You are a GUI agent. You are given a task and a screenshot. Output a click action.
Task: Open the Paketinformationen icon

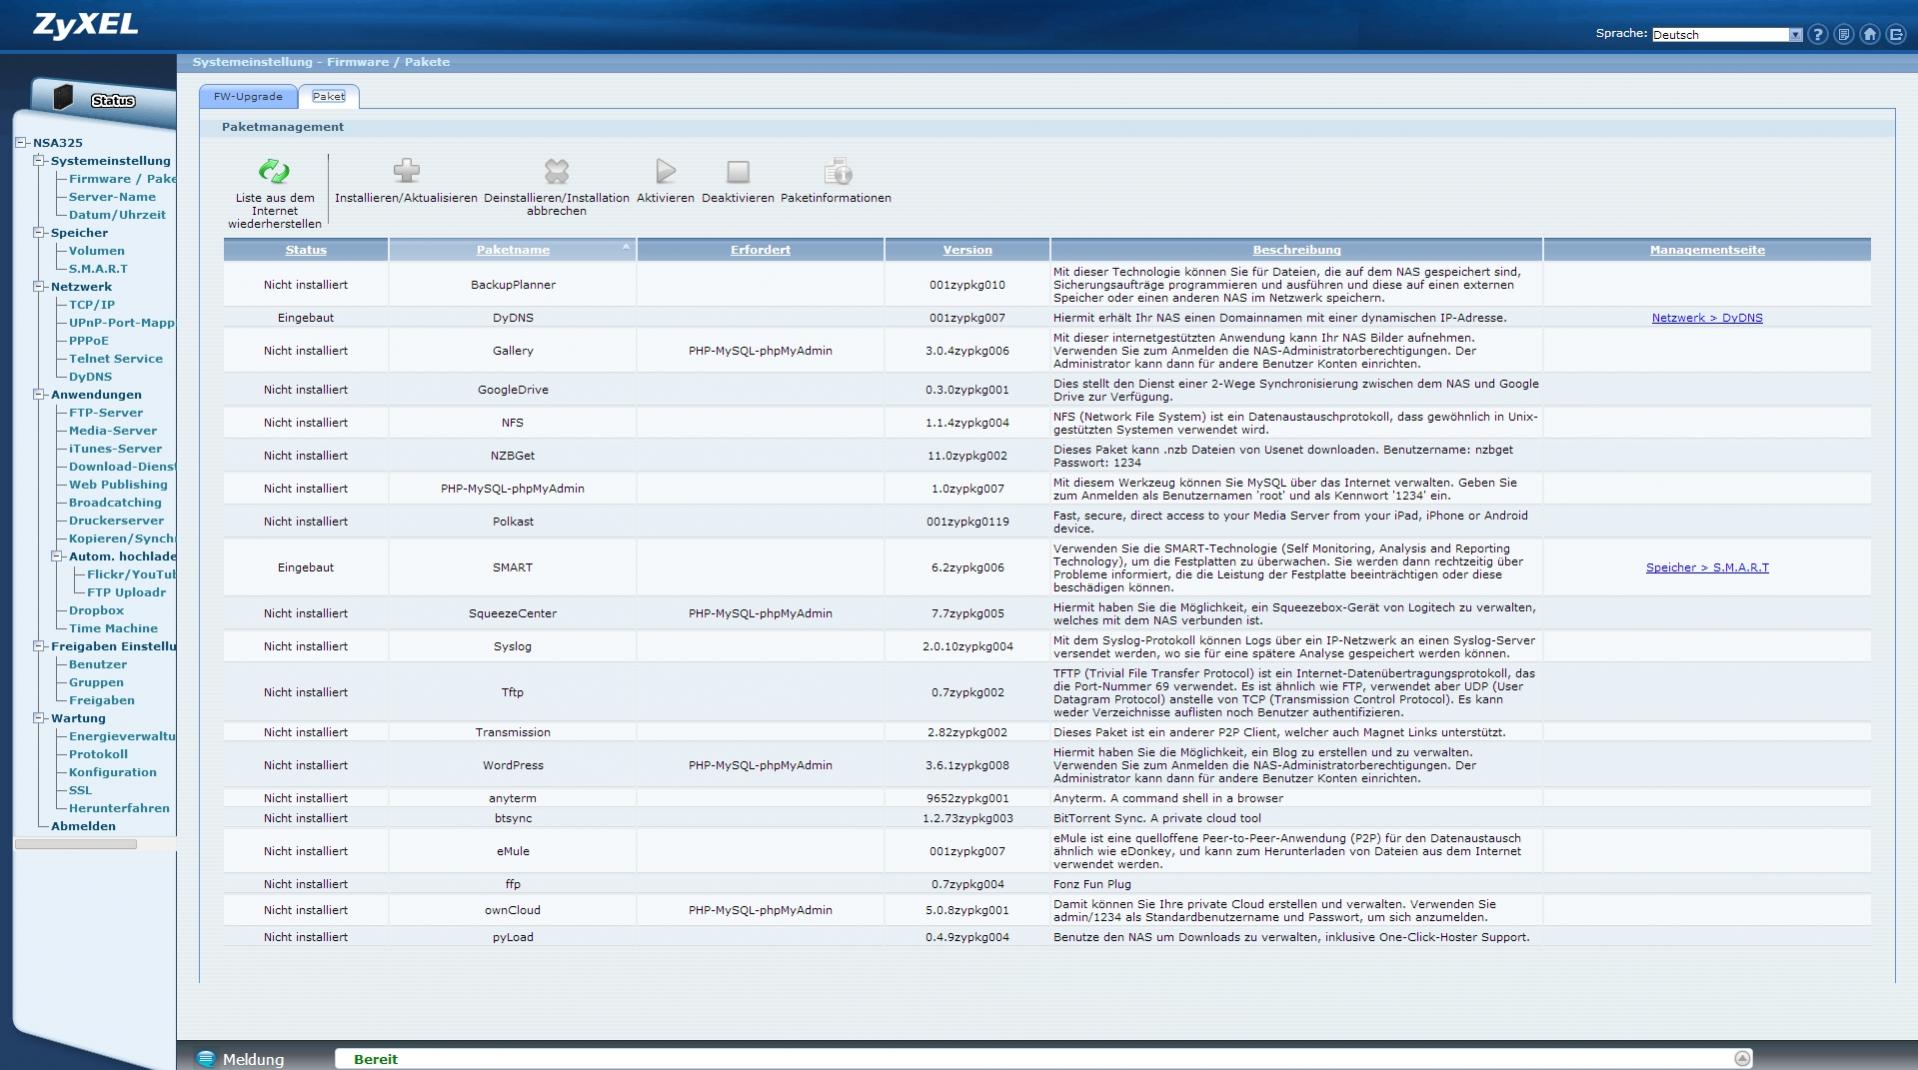tap(837, 171)
